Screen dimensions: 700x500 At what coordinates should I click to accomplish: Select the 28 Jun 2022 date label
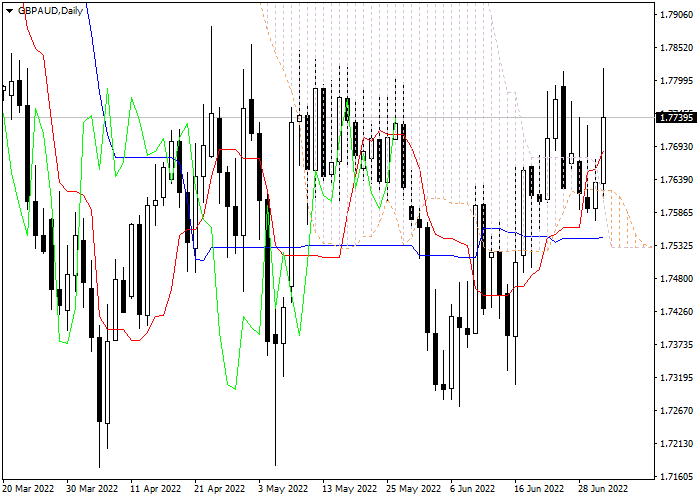tap(603, 489)
